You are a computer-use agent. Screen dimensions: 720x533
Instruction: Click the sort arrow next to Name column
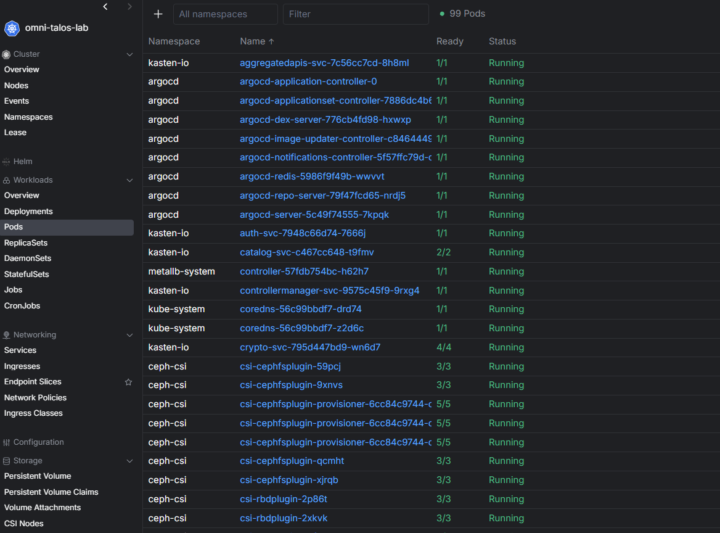pos(271,42)
